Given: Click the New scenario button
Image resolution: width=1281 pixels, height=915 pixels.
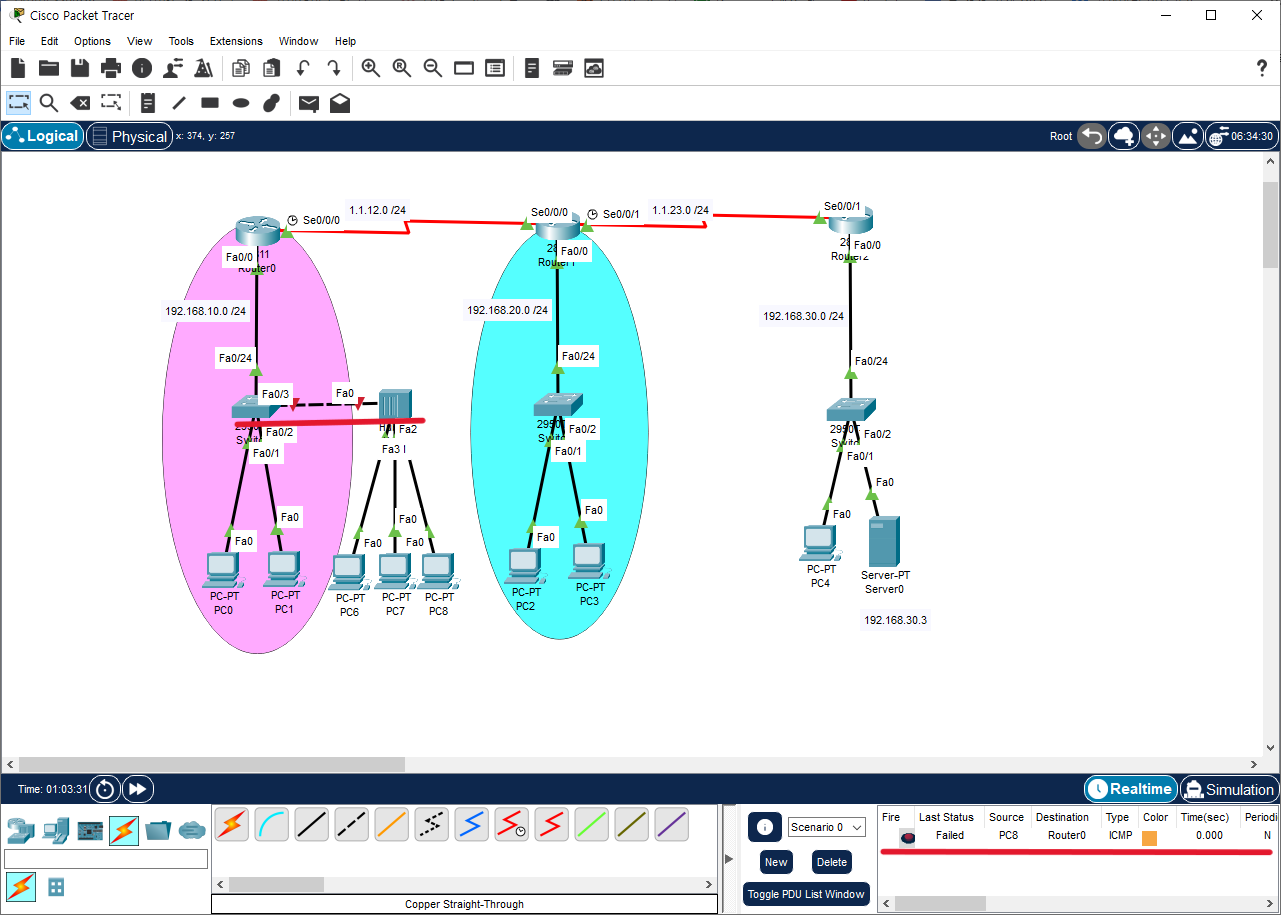Looking at the screenshot, I should (x=776, y=862).
